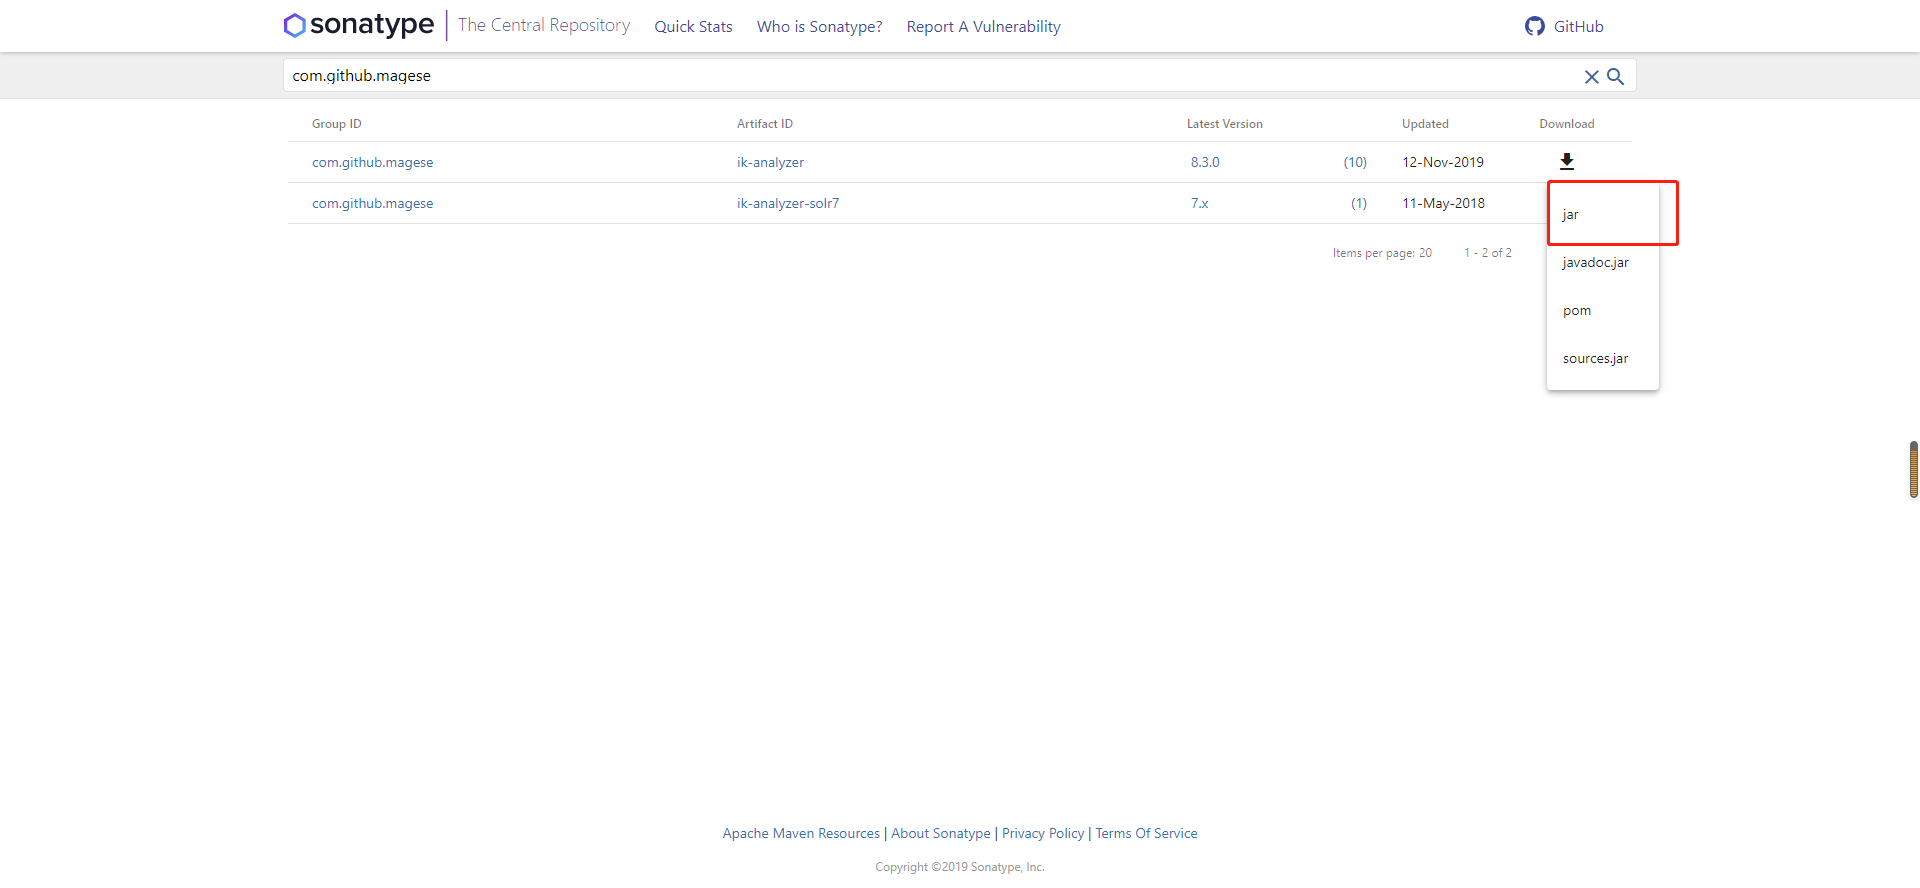This screenshot has width=1920, height=888.
Task: Select jar from the download menu
Action: pos(1603,214)
